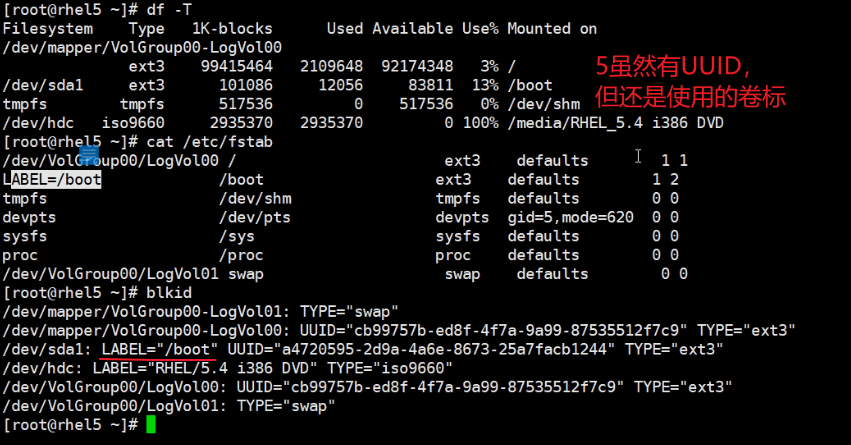Click the red Chinese annotation about UUID
Viewport: 851px width, 445px height.
(x=690, y=82)
